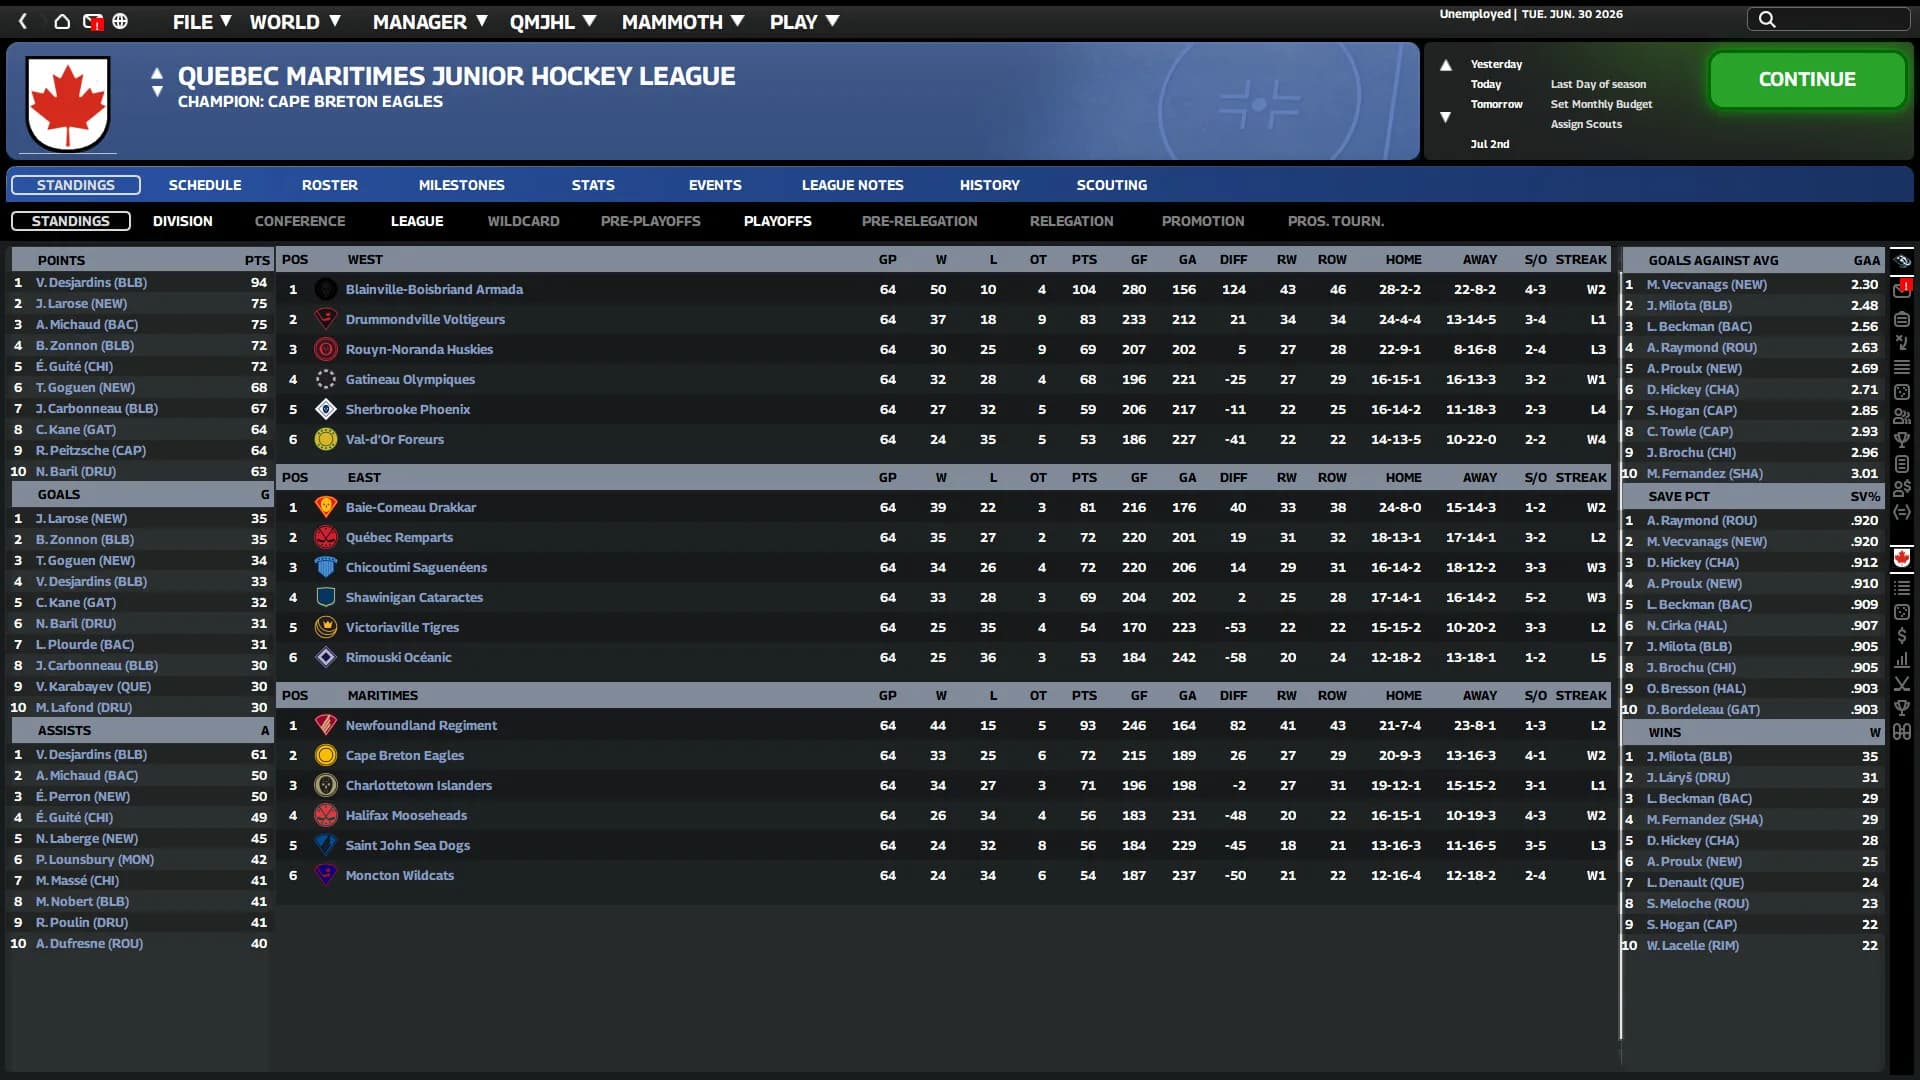Open the person with dollar sidebar icon
1920x1080 pixels.
(x=1902, y=488)
